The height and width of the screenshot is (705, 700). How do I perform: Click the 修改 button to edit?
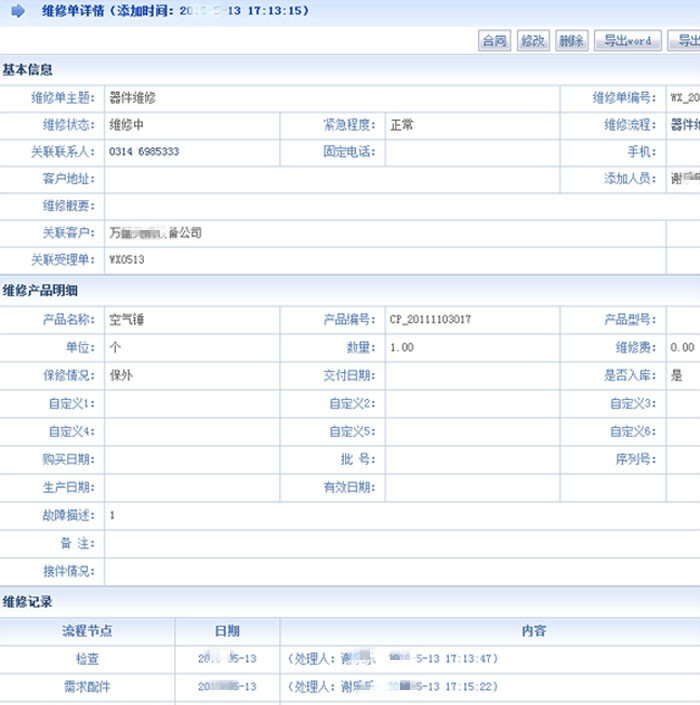pyautogui.click(x=532, y=41)
